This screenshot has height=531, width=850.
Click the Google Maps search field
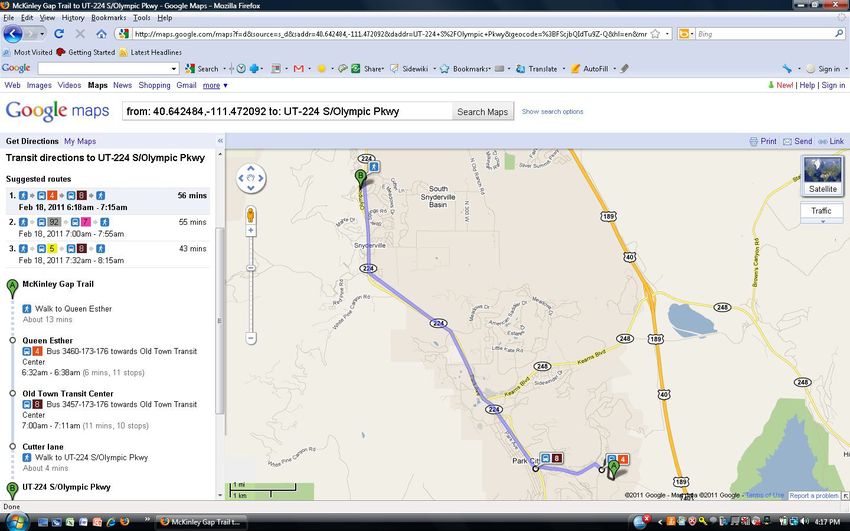[x=287, y=112]
